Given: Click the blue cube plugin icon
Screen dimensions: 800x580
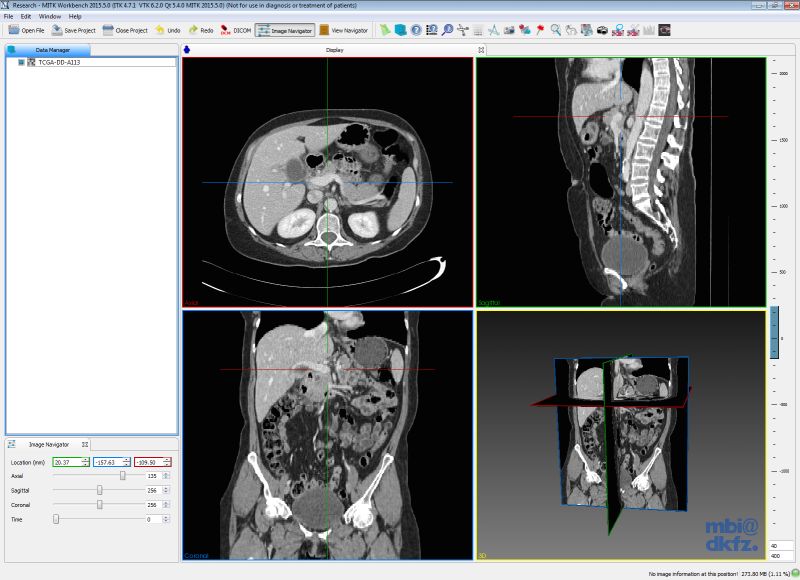Looking at the screenshot, I should click(x=401, y=30).
